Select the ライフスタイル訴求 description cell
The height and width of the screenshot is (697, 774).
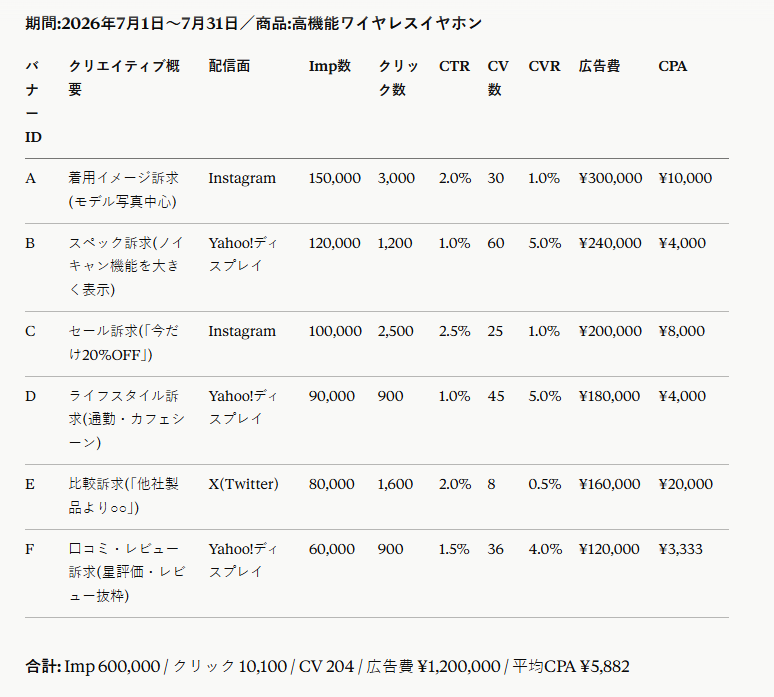[x=126, y=419]
